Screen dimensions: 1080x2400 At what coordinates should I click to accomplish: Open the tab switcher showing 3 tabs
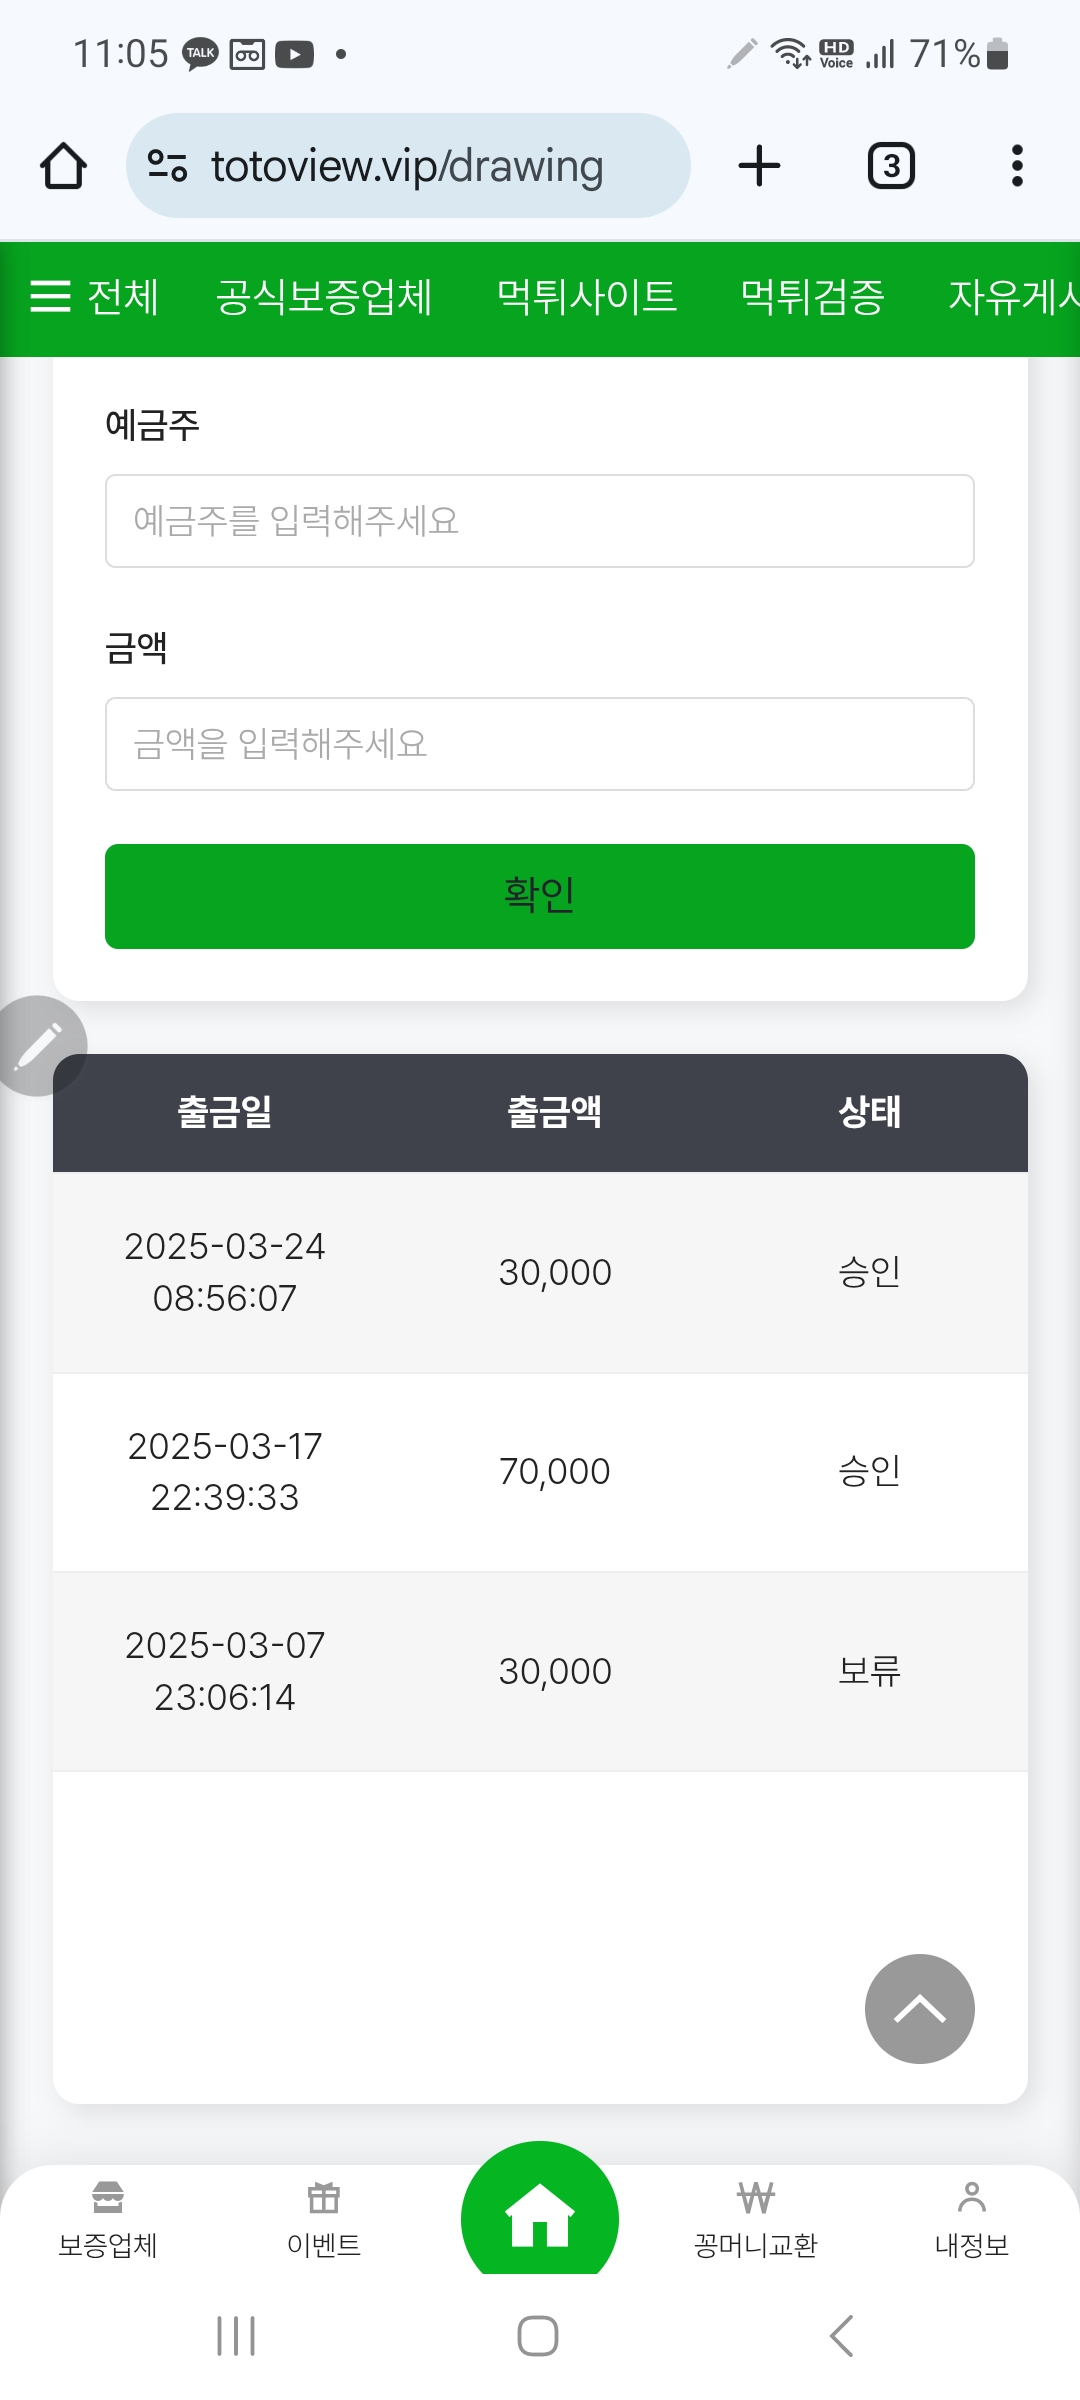pos(891,166)
